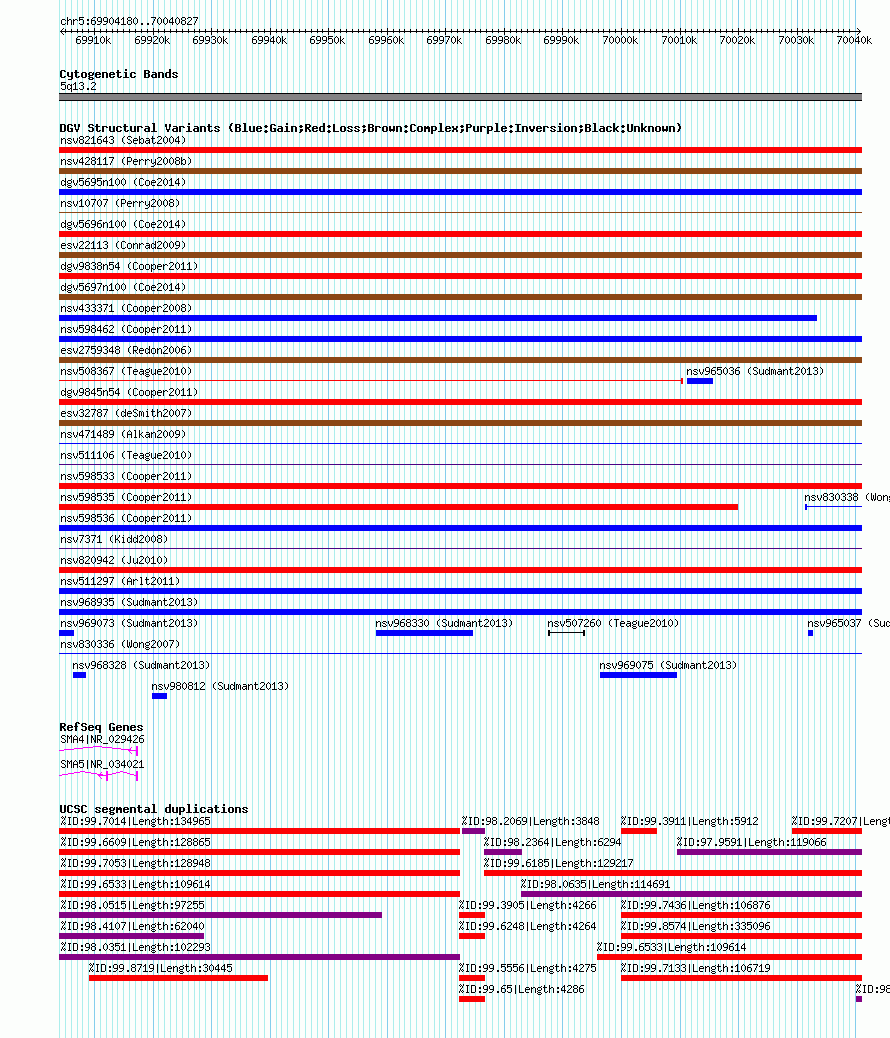This screenshot has height=1038, width=890.
Task: Click the RefSeq Genes track title
Action: pos(101,727)
